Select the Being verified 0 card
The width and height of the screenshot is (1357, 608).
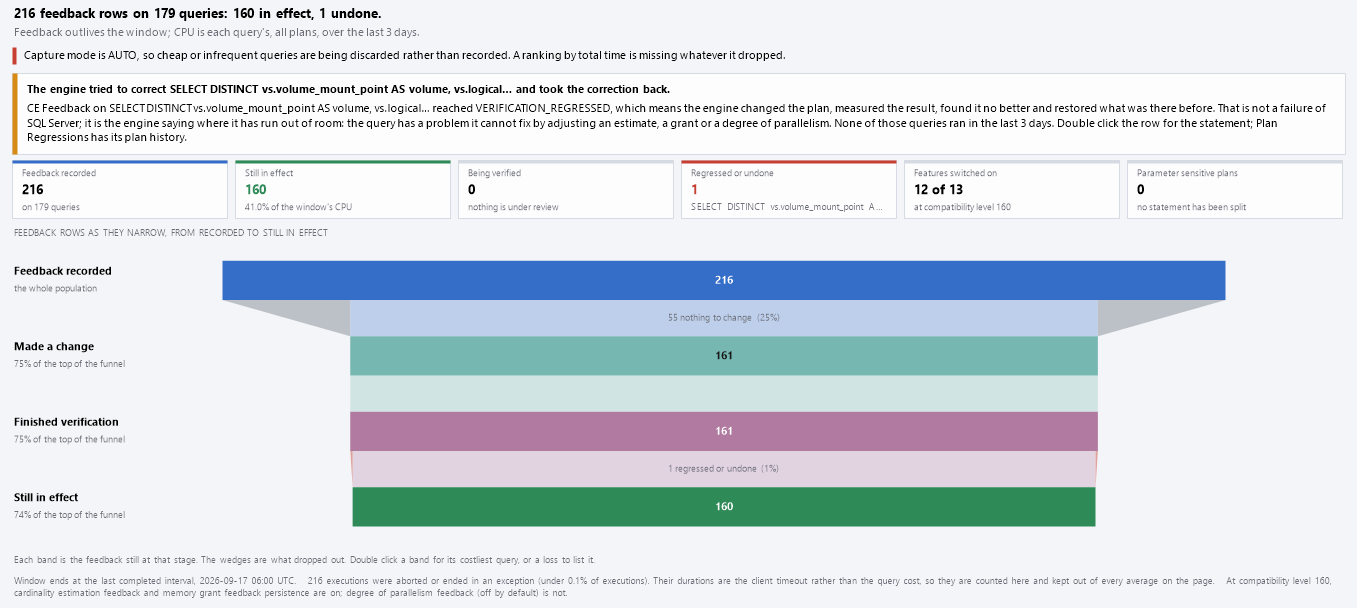(x=566, y=189)
